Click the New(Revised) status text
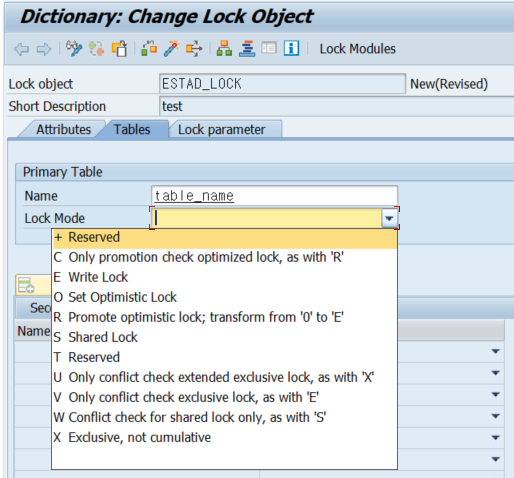 pyautogui.click(x=449, y=84)
